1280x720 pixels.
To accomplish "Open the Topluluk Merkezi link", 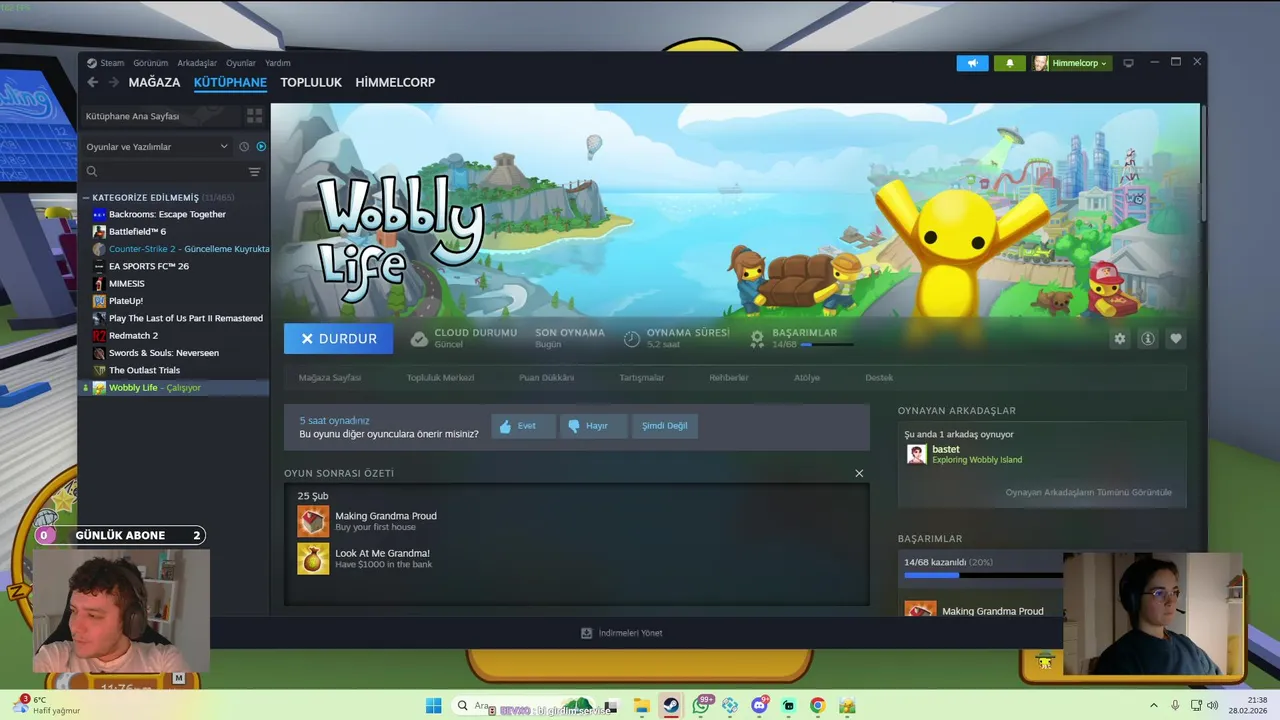I will (x=440, y=378).
